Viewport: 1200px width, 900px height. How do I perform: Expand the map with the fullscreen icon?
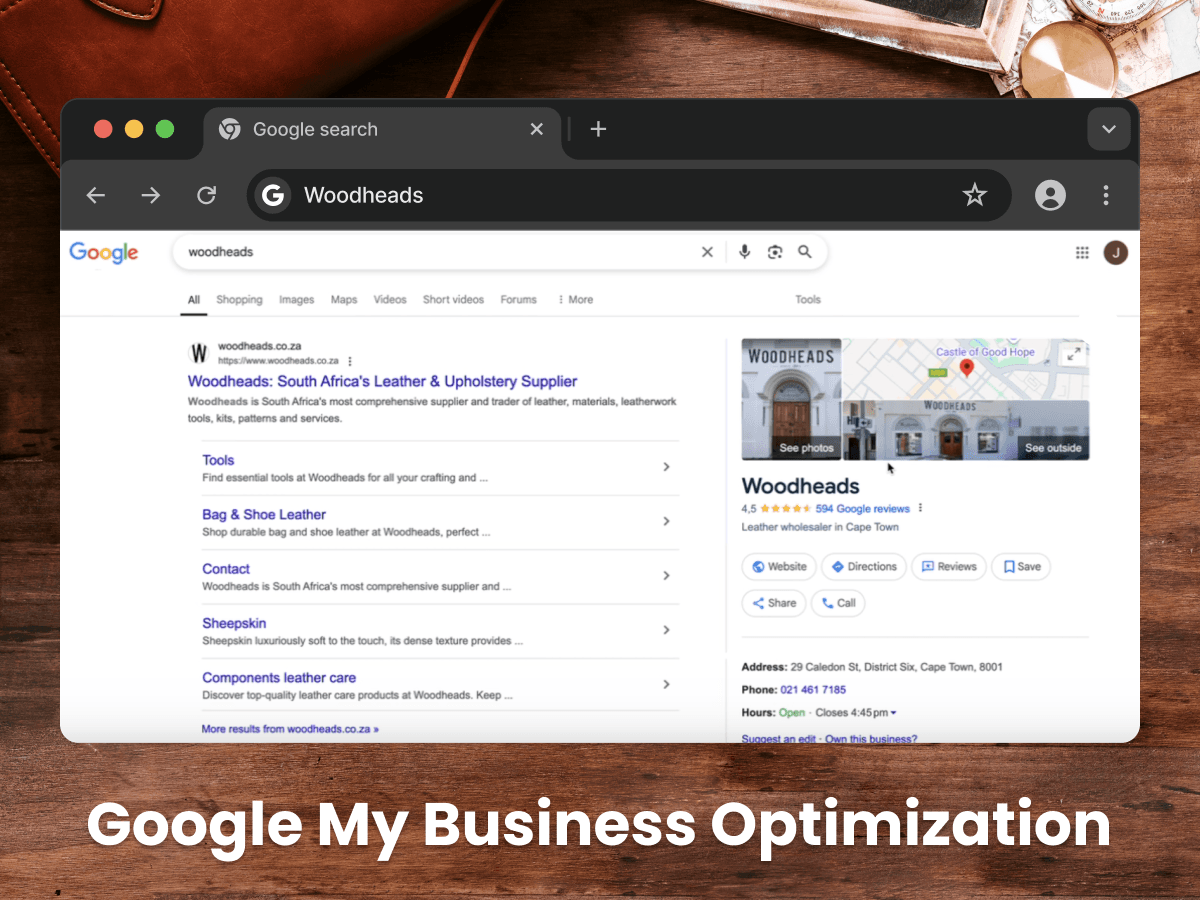point(1073,354)
